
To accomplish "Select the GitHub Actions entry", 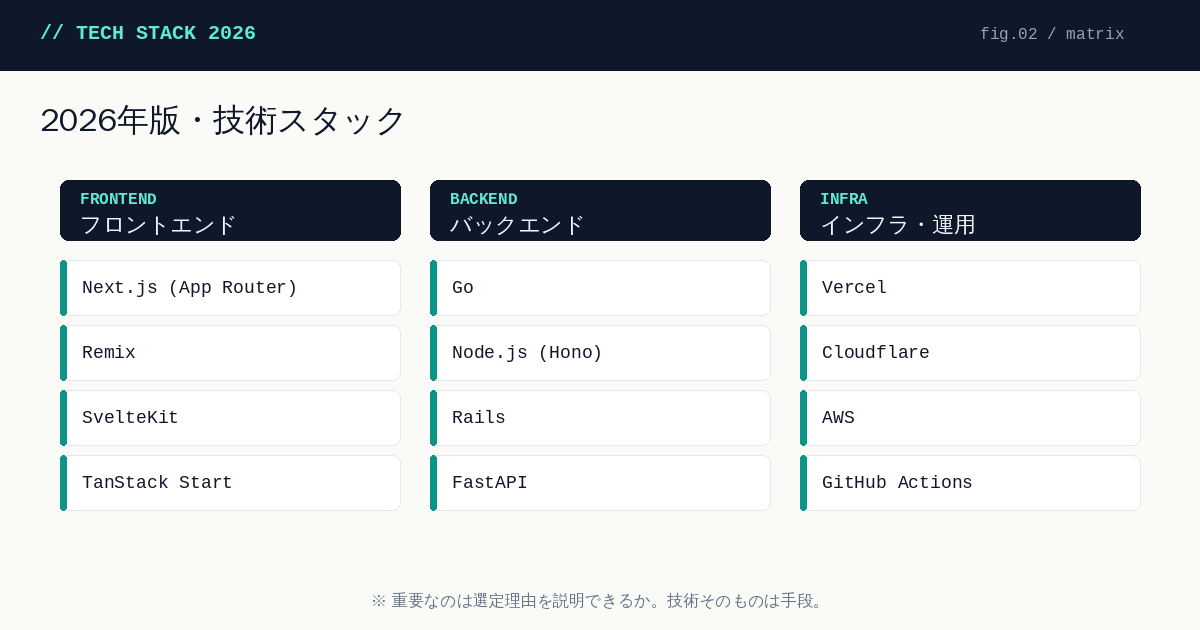I will pos(970,483).
